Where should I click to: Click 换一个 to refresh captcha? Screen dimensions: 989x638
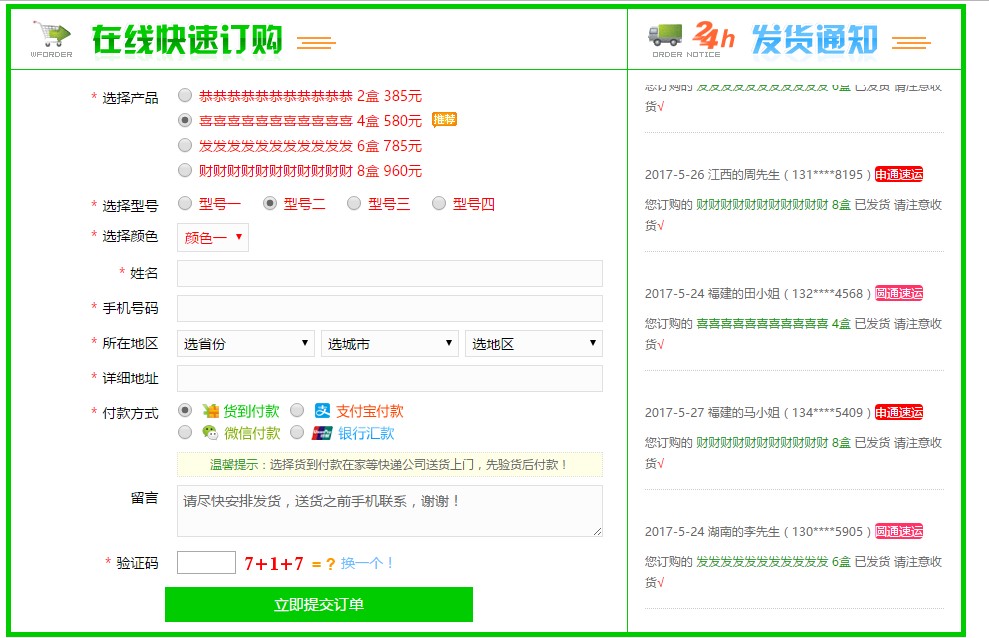point(366,563)
